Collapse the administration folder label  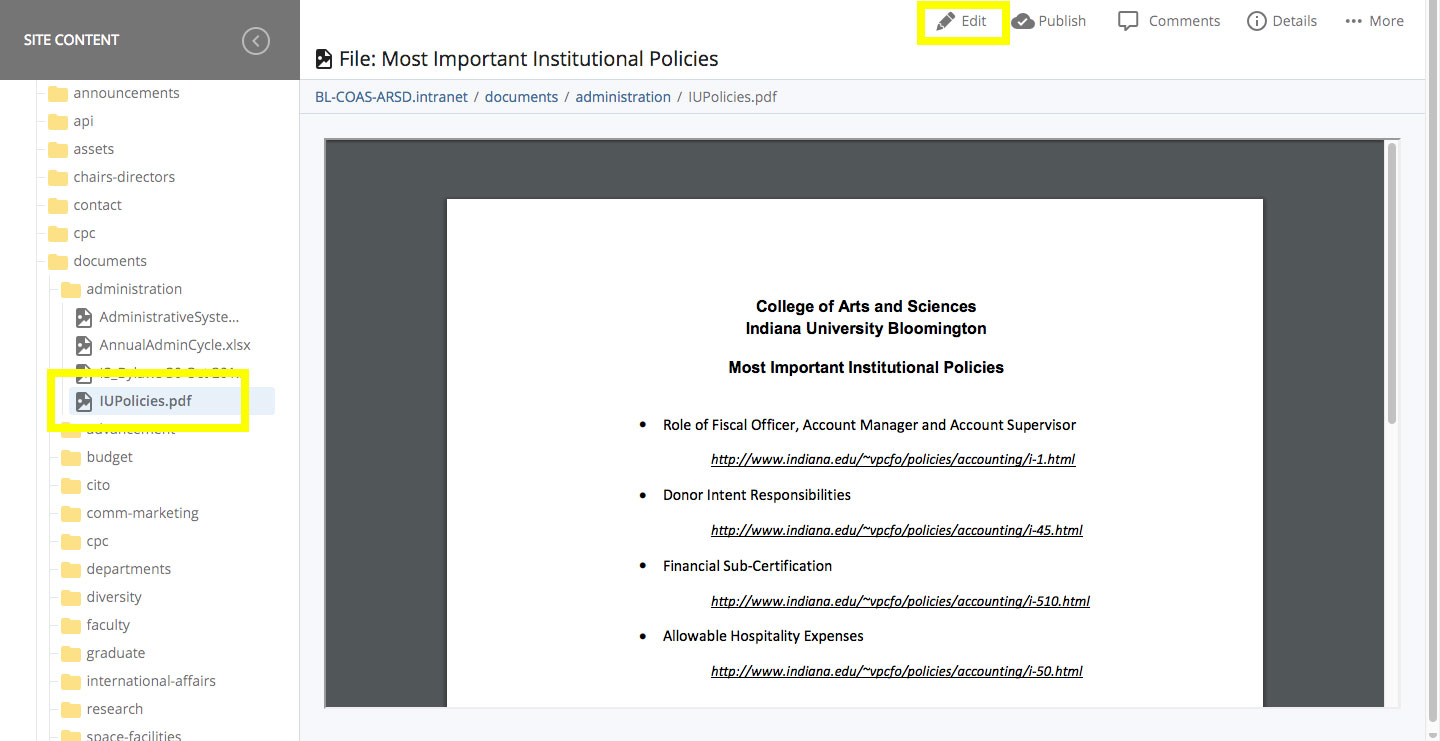[134, 289]
